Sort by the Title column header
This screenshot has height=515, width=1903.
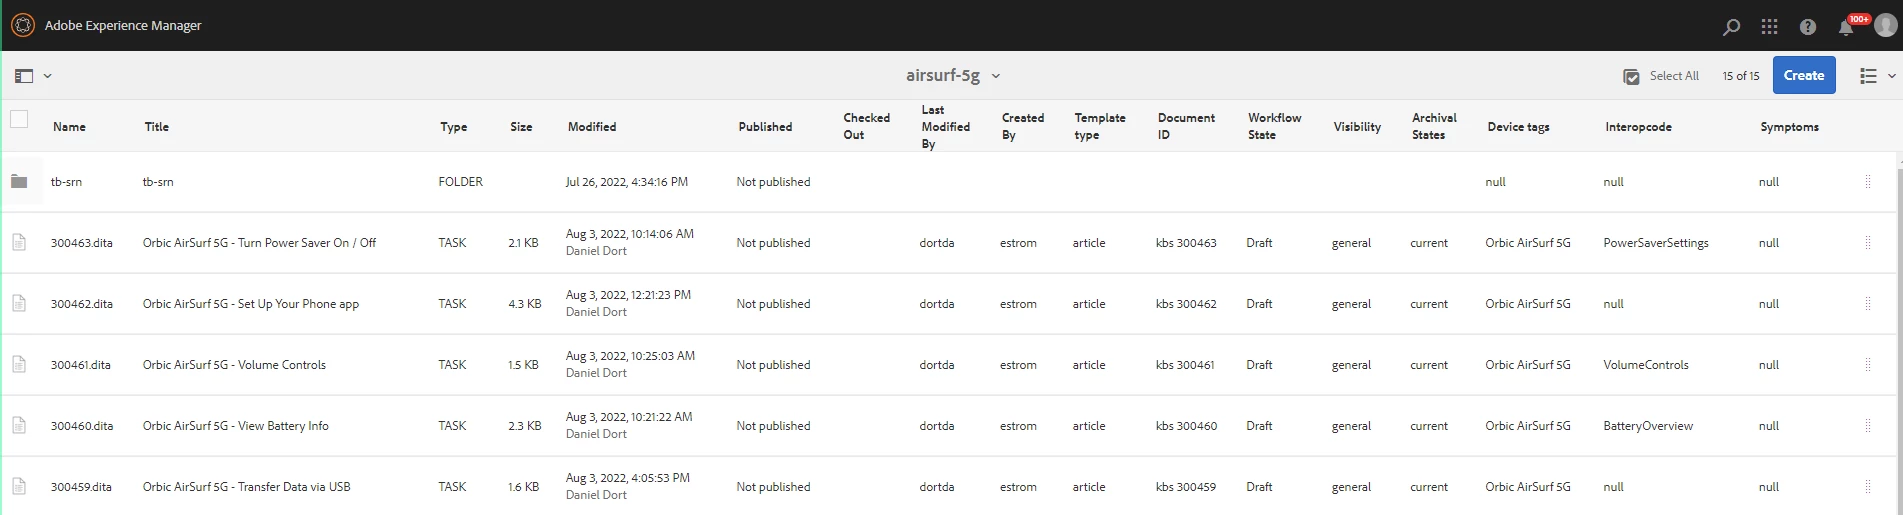157,127
